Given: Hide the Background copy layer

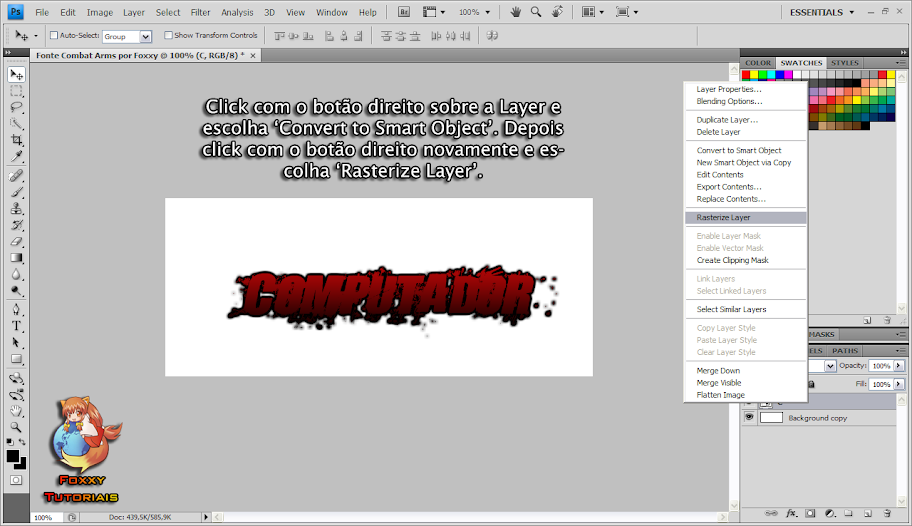Looking at the screenshot, I should (x=749, y=417).
